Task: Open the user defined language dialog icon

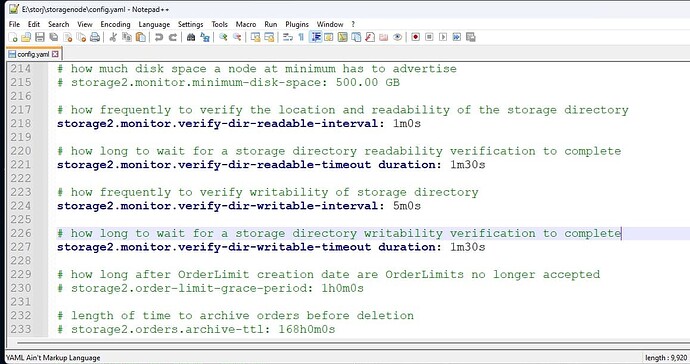Action: (x=329, y=37)
